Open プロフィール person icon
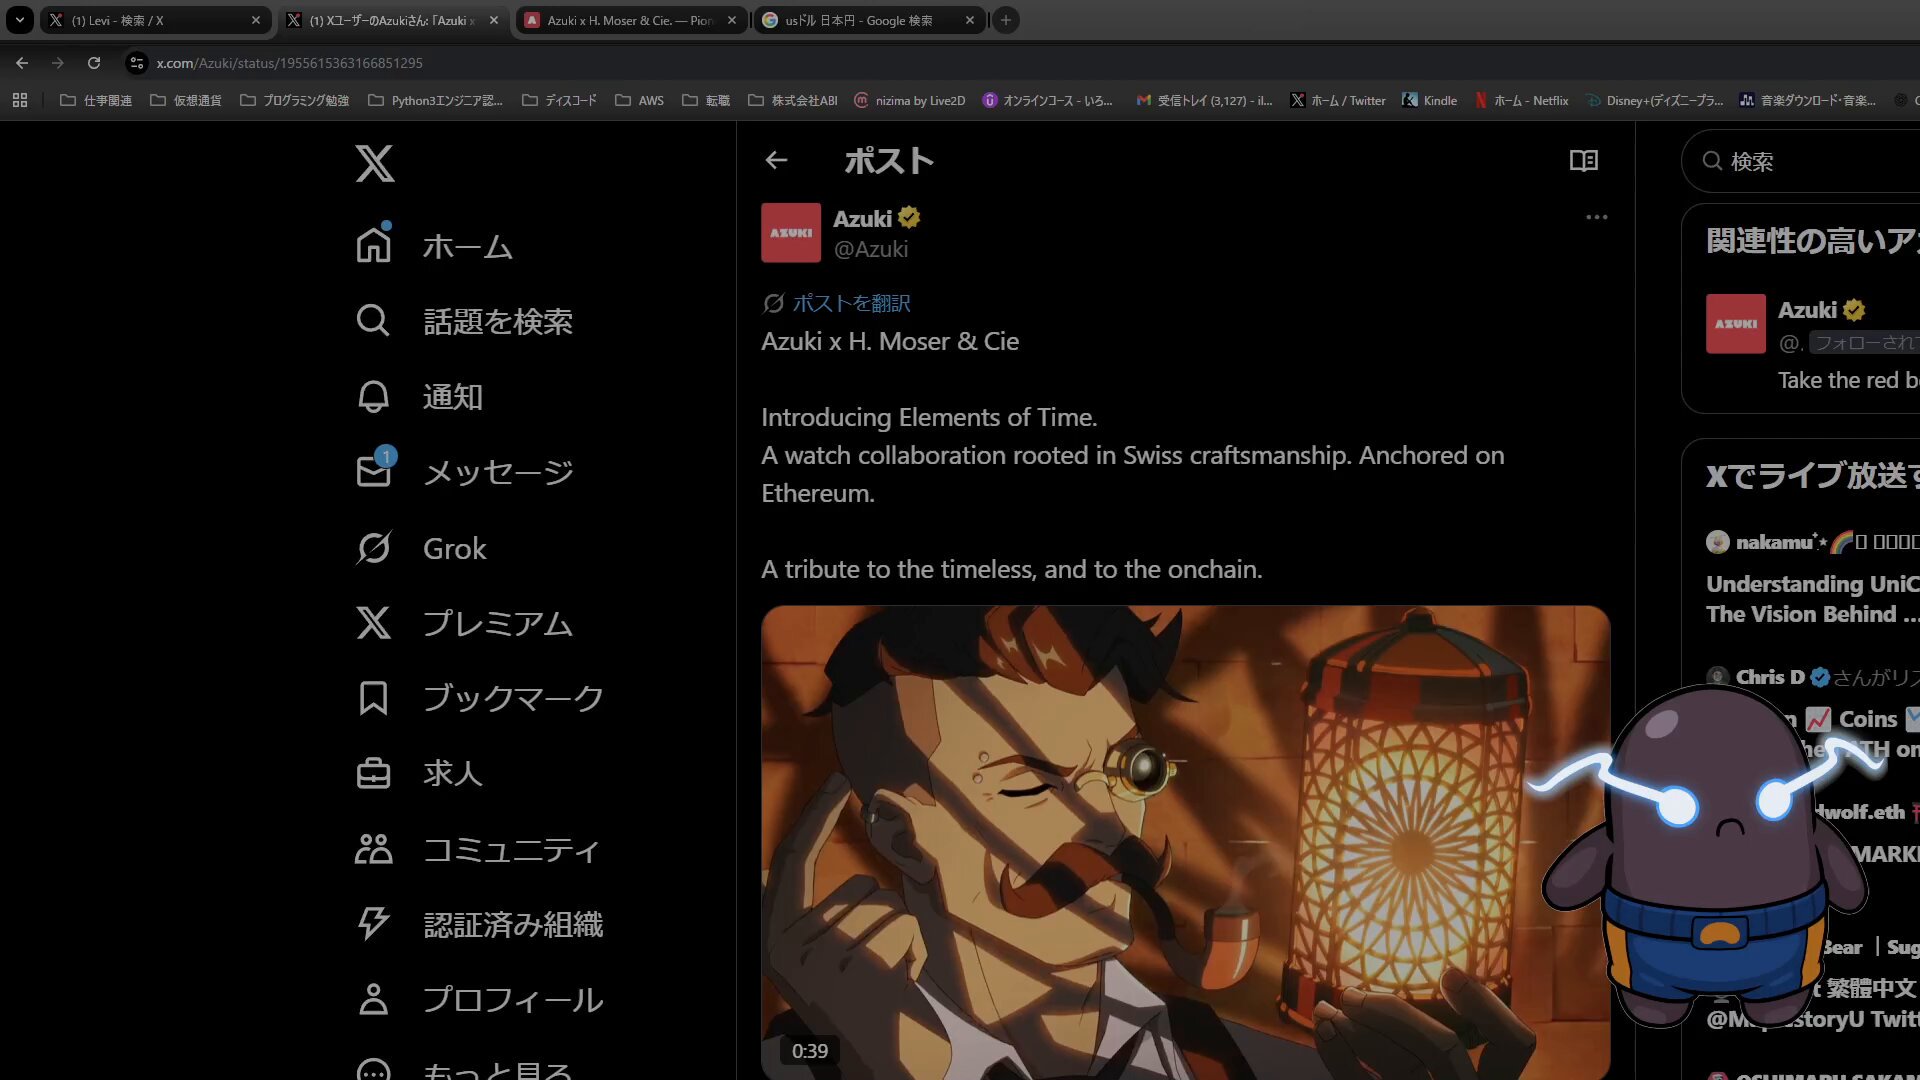This screenshot has height=1080, width=1920. [x=373, y=999]
